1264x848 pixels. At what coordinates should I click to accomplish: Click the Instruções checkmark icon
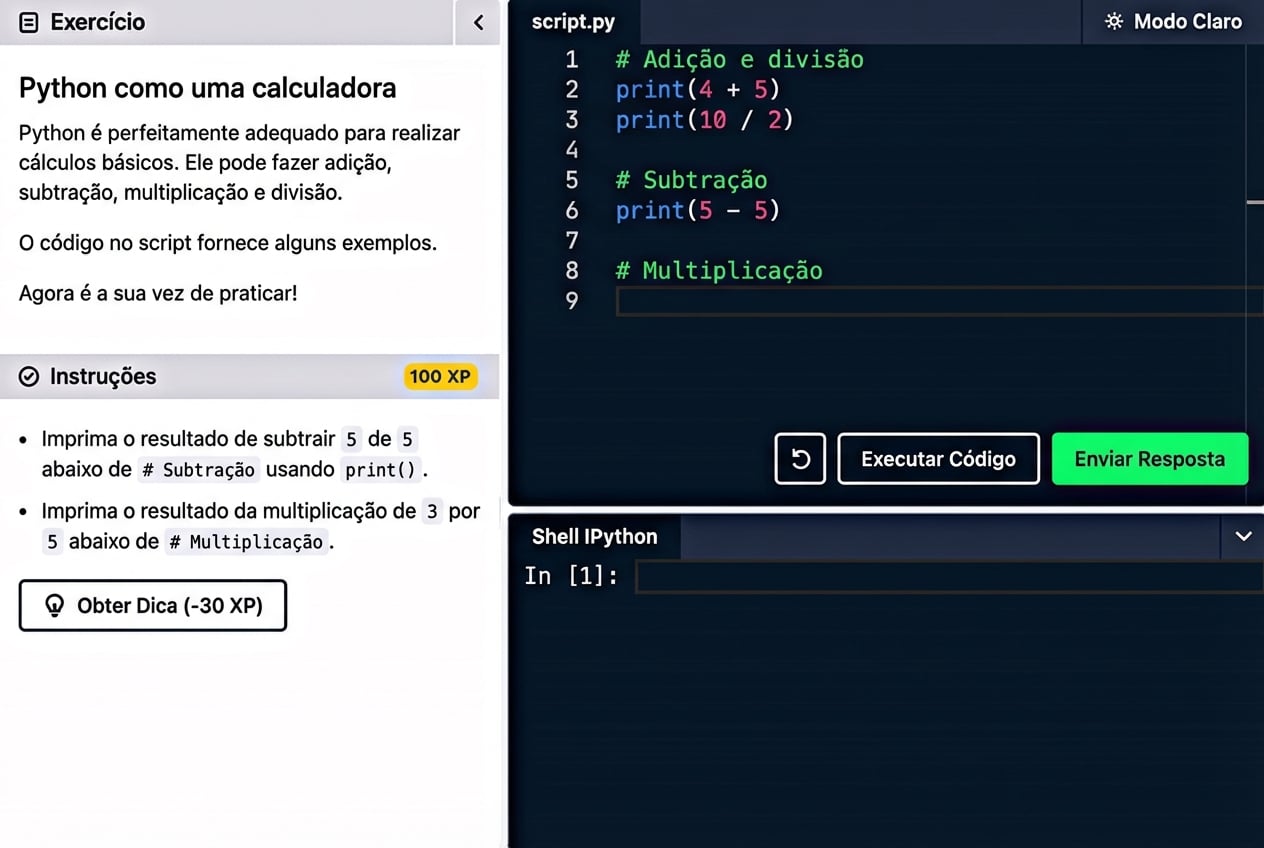pos(30,377)
